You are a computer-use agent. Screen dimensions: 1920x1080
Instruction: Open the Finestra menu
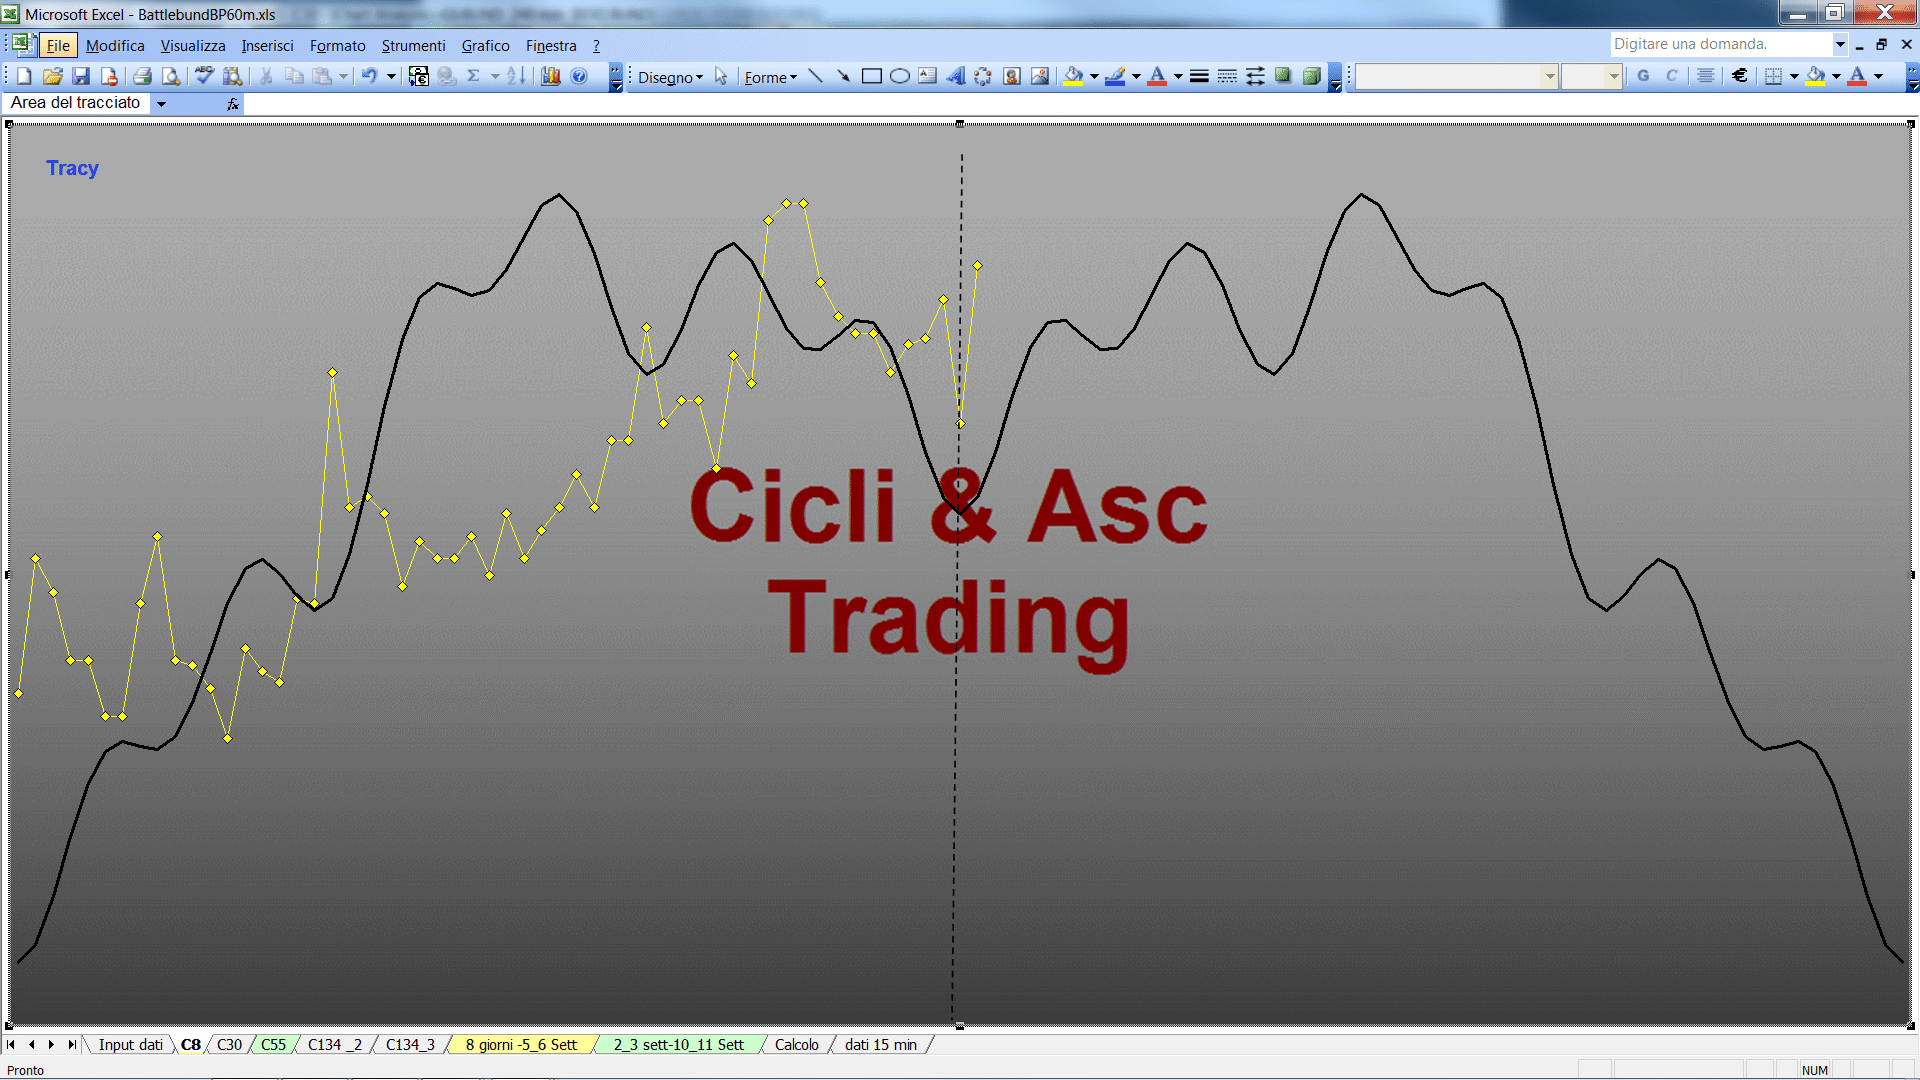coord(551,45)
